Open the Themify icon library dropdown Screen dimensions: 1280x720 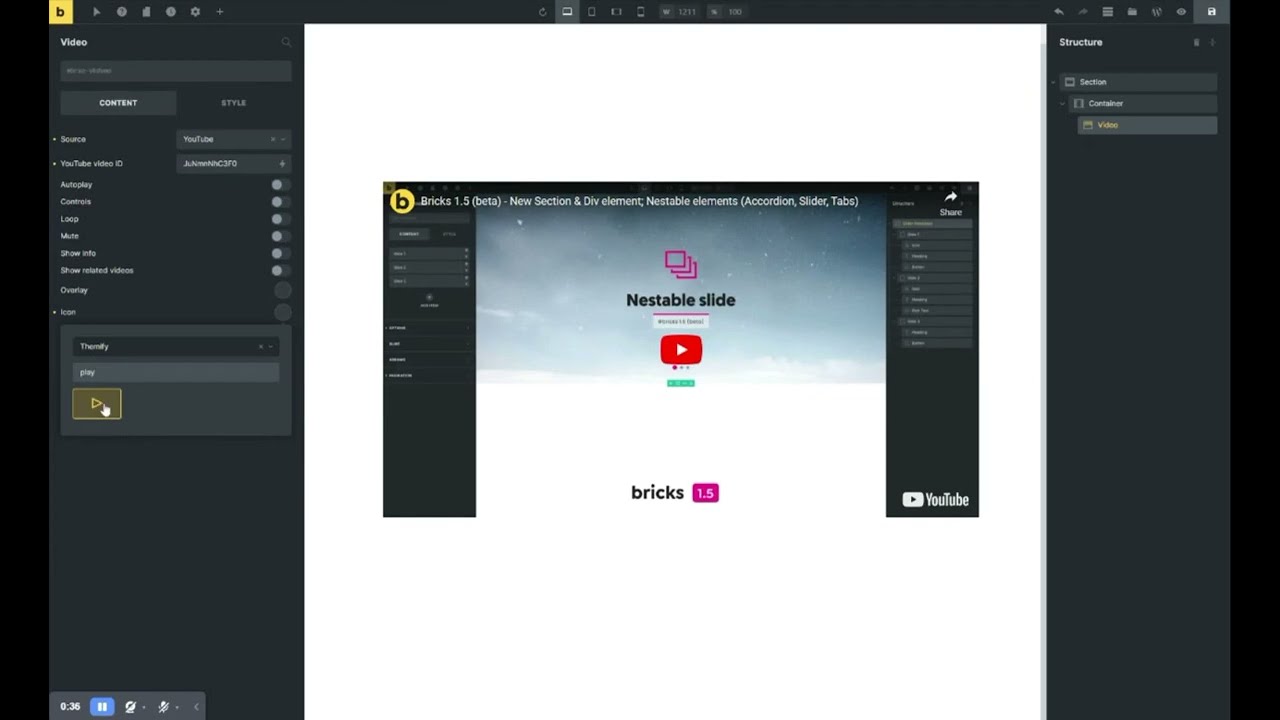click(x=175, y=346)
